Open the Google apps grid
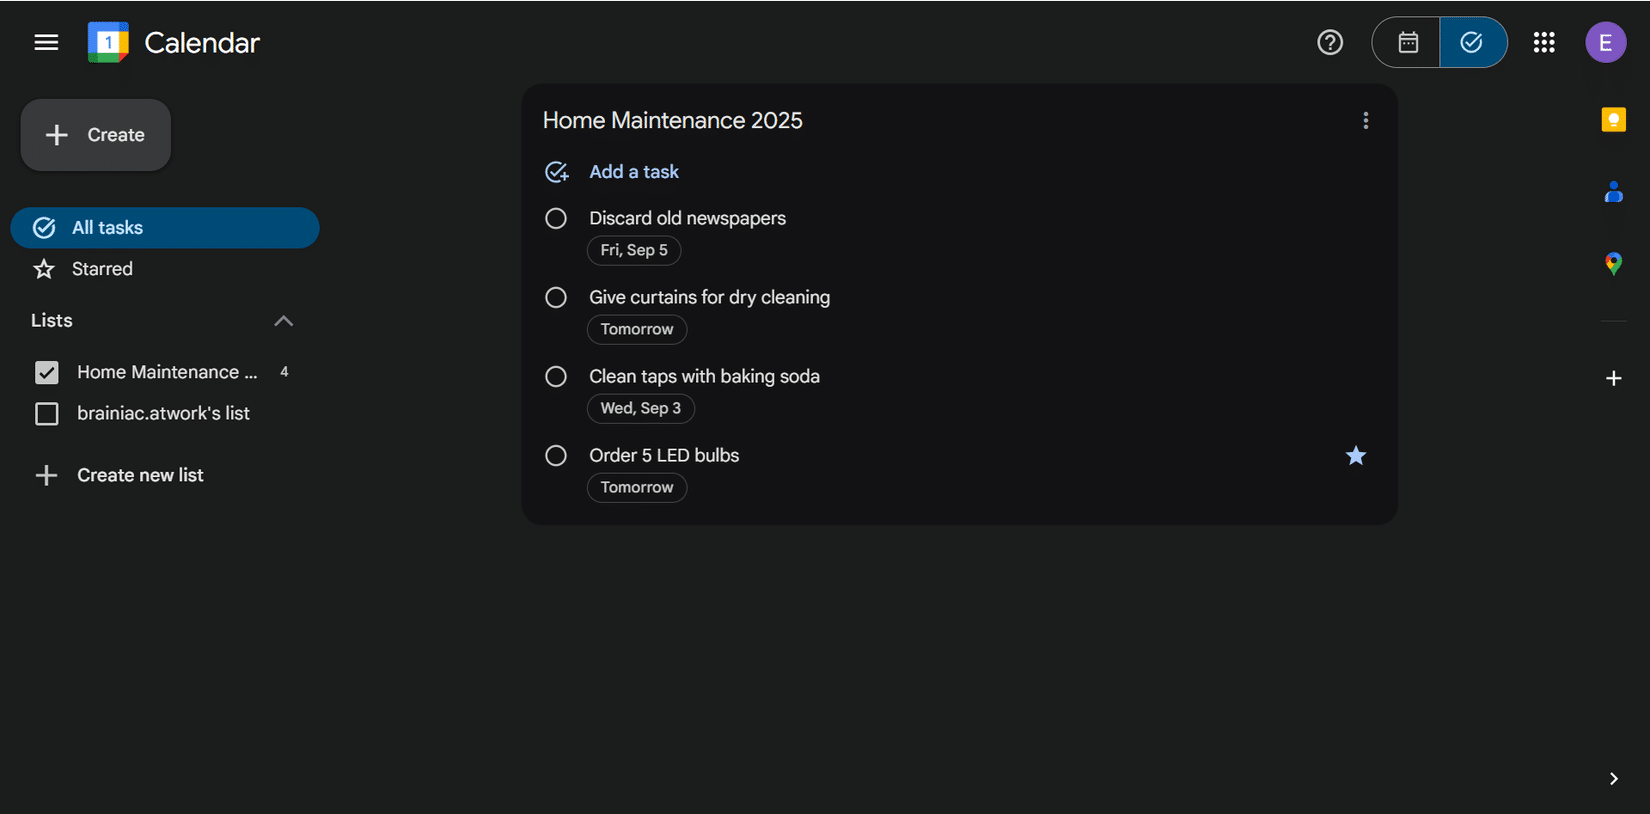 pyautogui.click(x=1544, y=42)
